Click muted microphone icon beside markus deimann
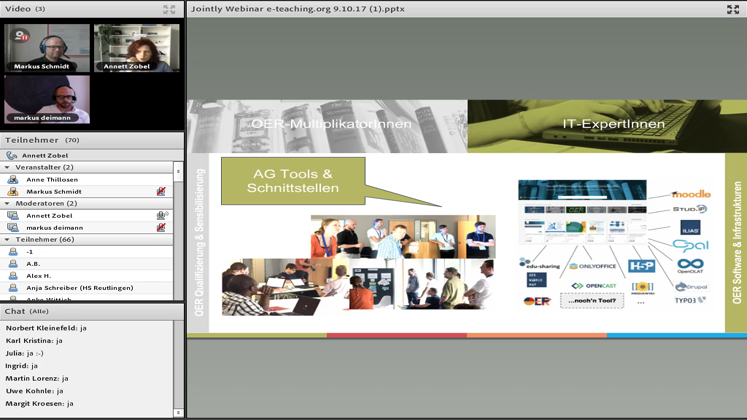 click(161, 227)
